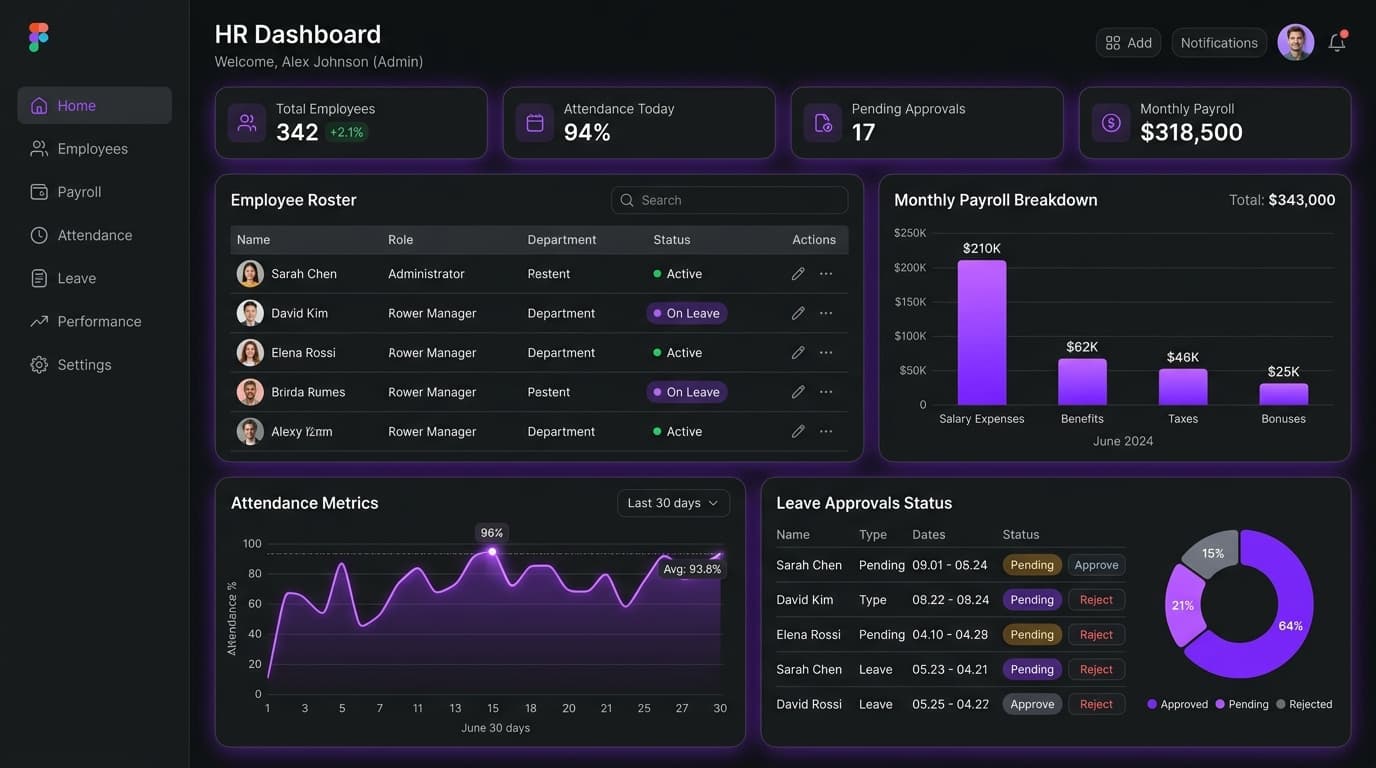Click the Total Employees people icon
1376x768 pixels.
tap(247, 123)
